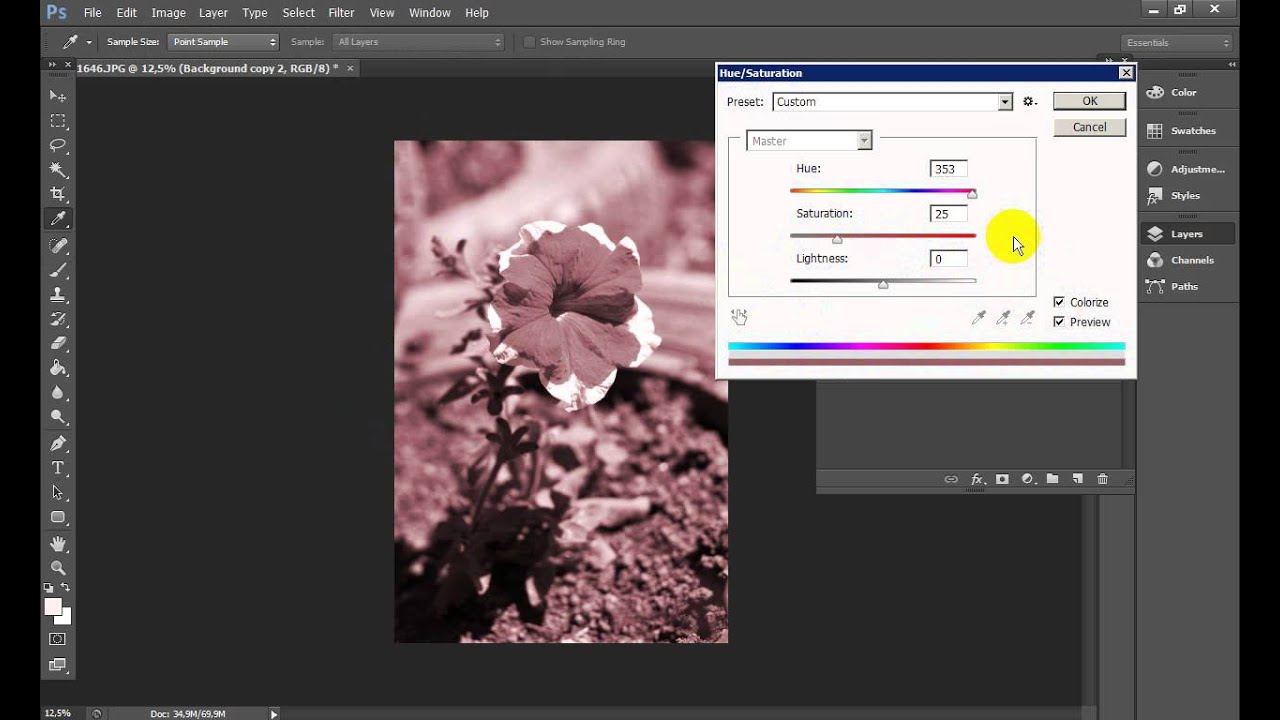Expand the Sample Size dropdown

pos(223,42)
